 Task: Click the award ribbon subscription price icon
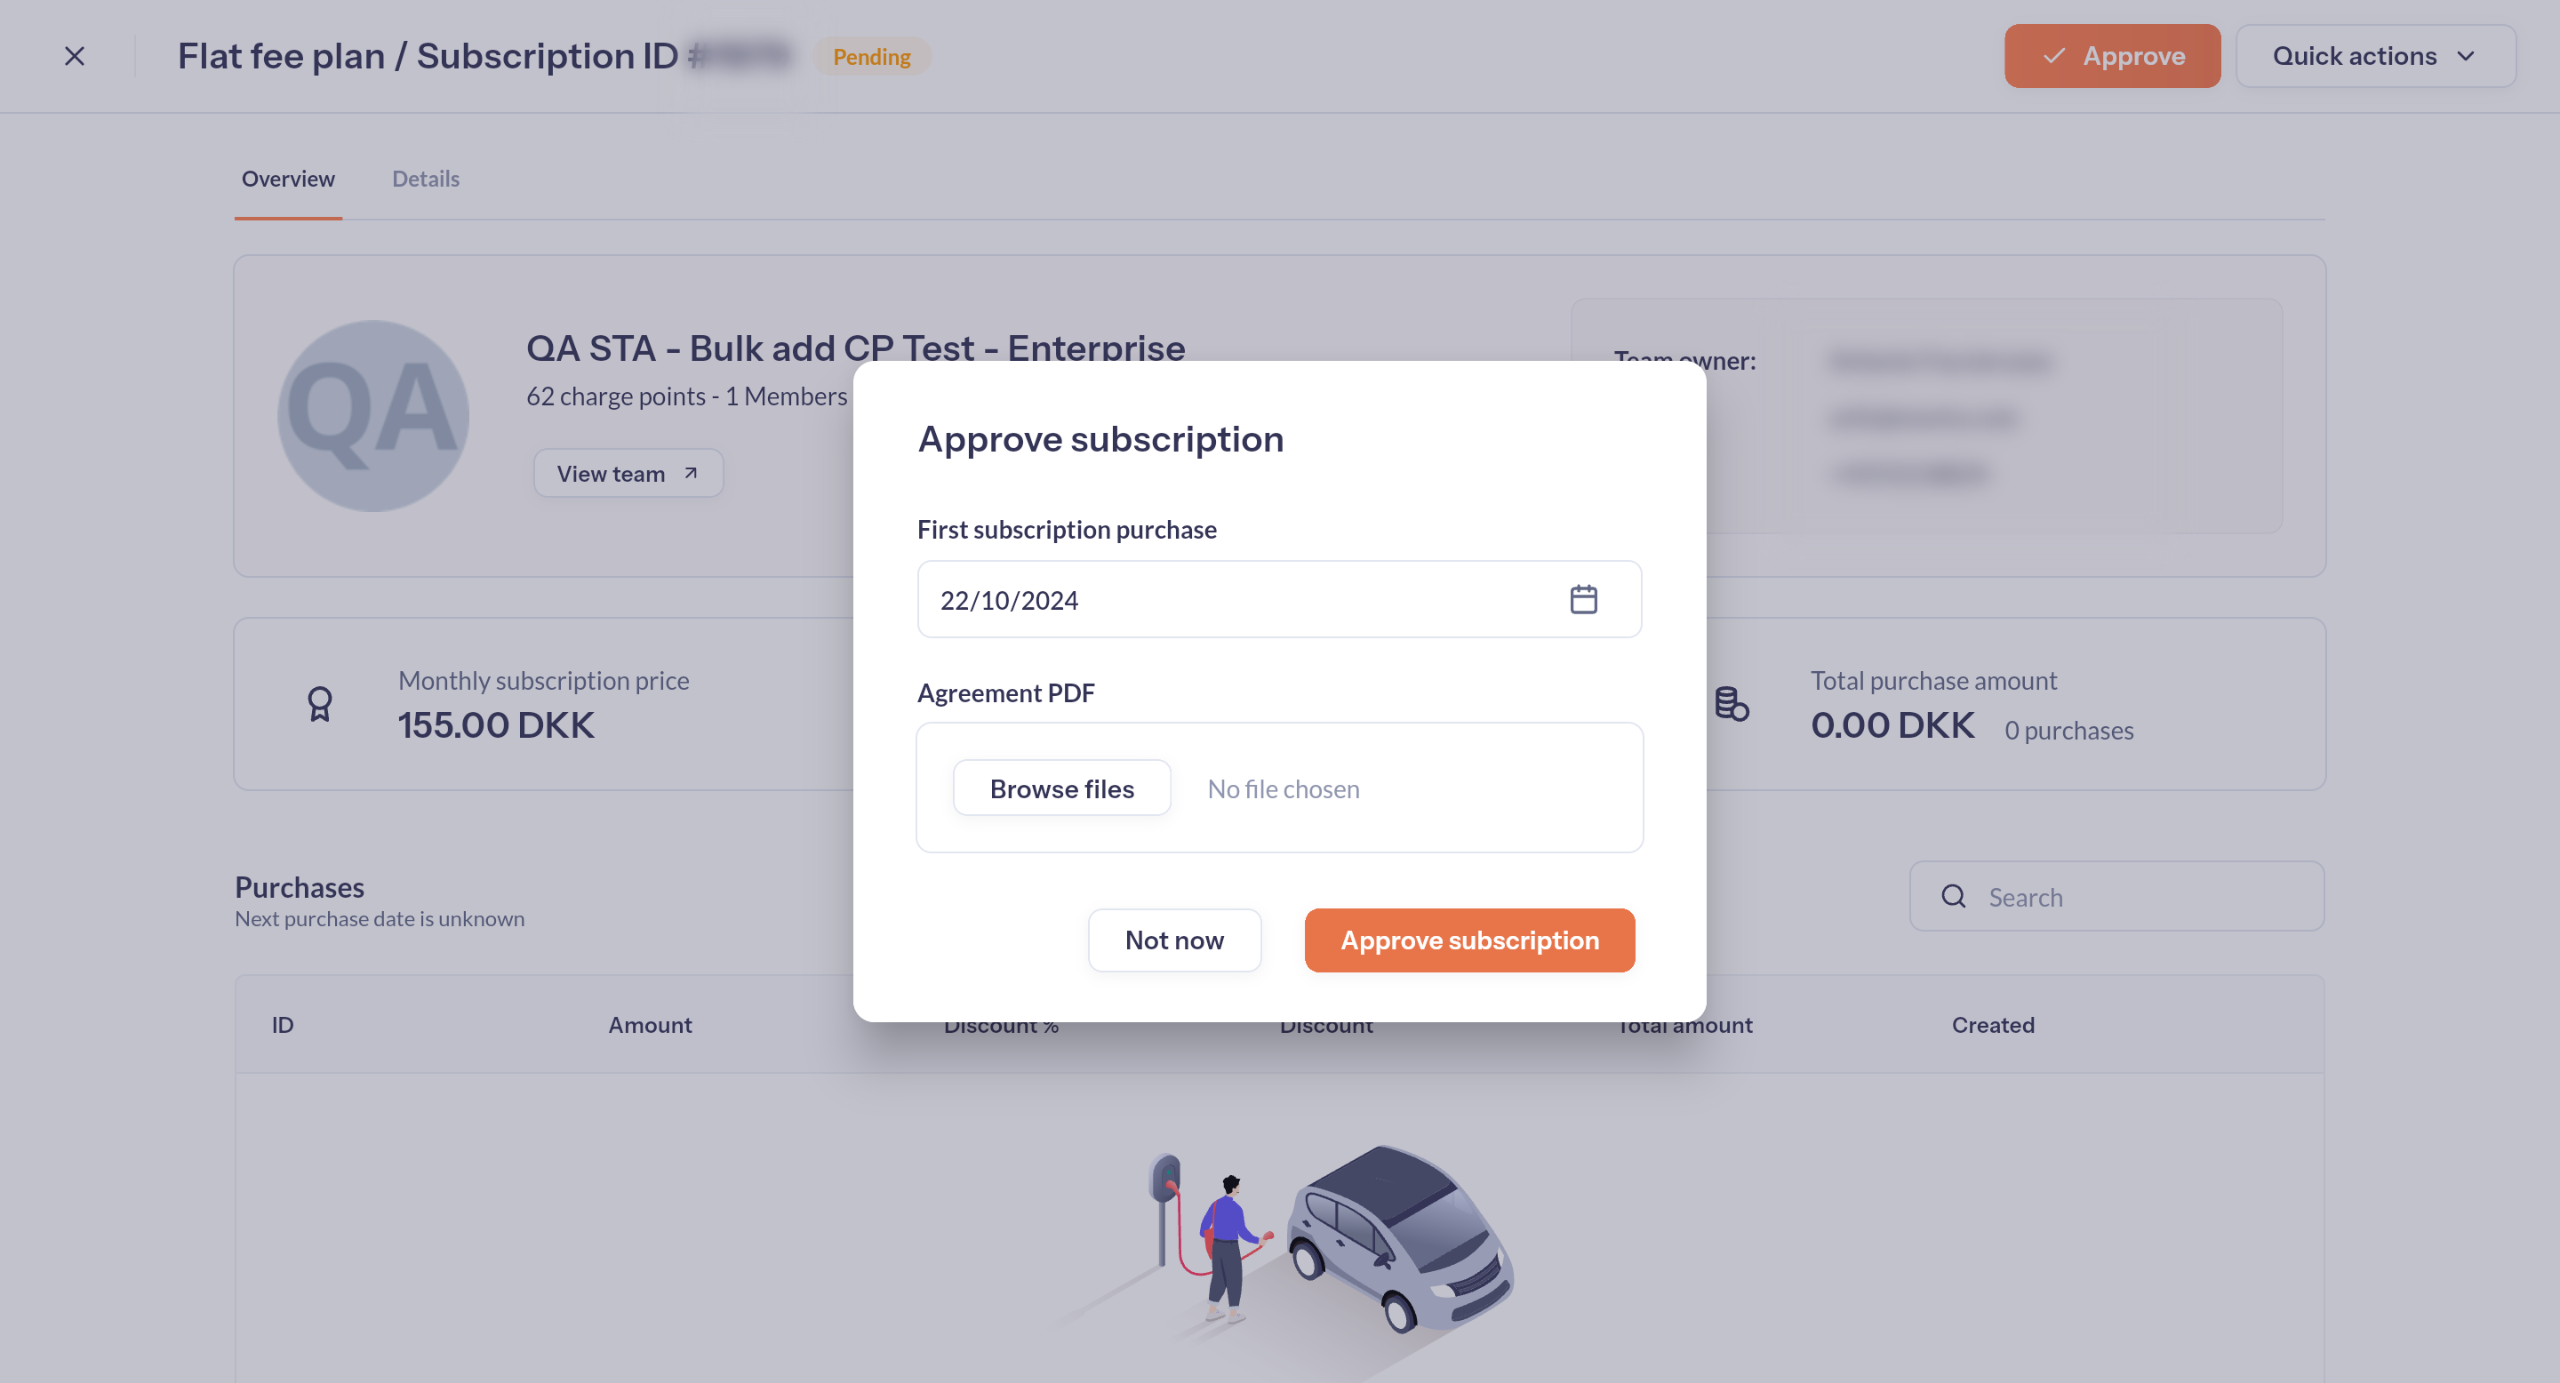coord(320,704)
